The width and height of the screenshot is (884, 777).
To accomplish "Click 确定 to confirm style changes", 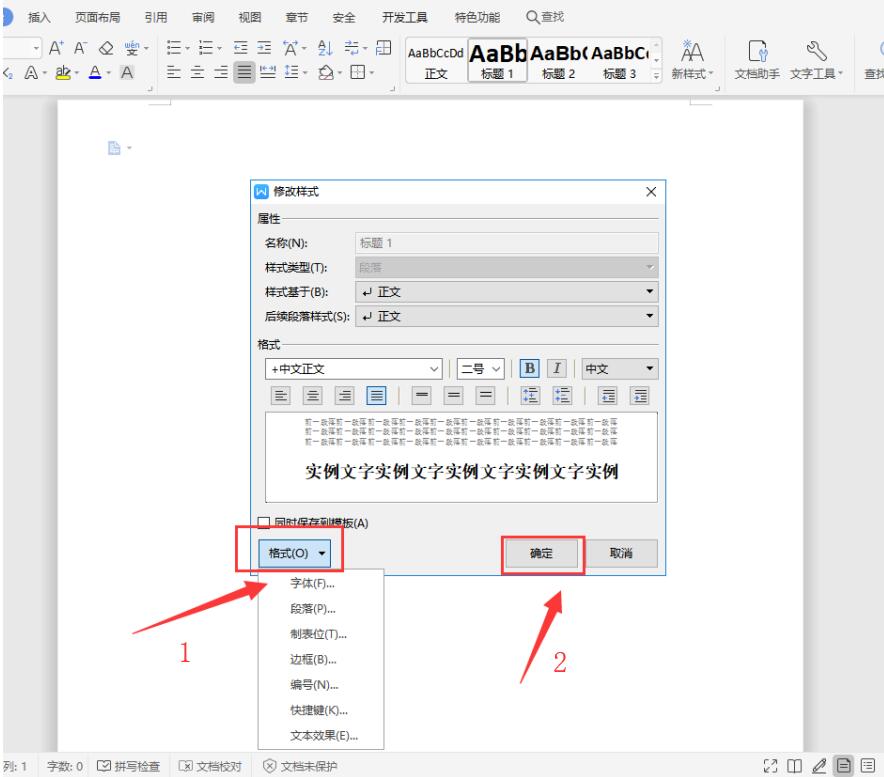I will (541, 553).
